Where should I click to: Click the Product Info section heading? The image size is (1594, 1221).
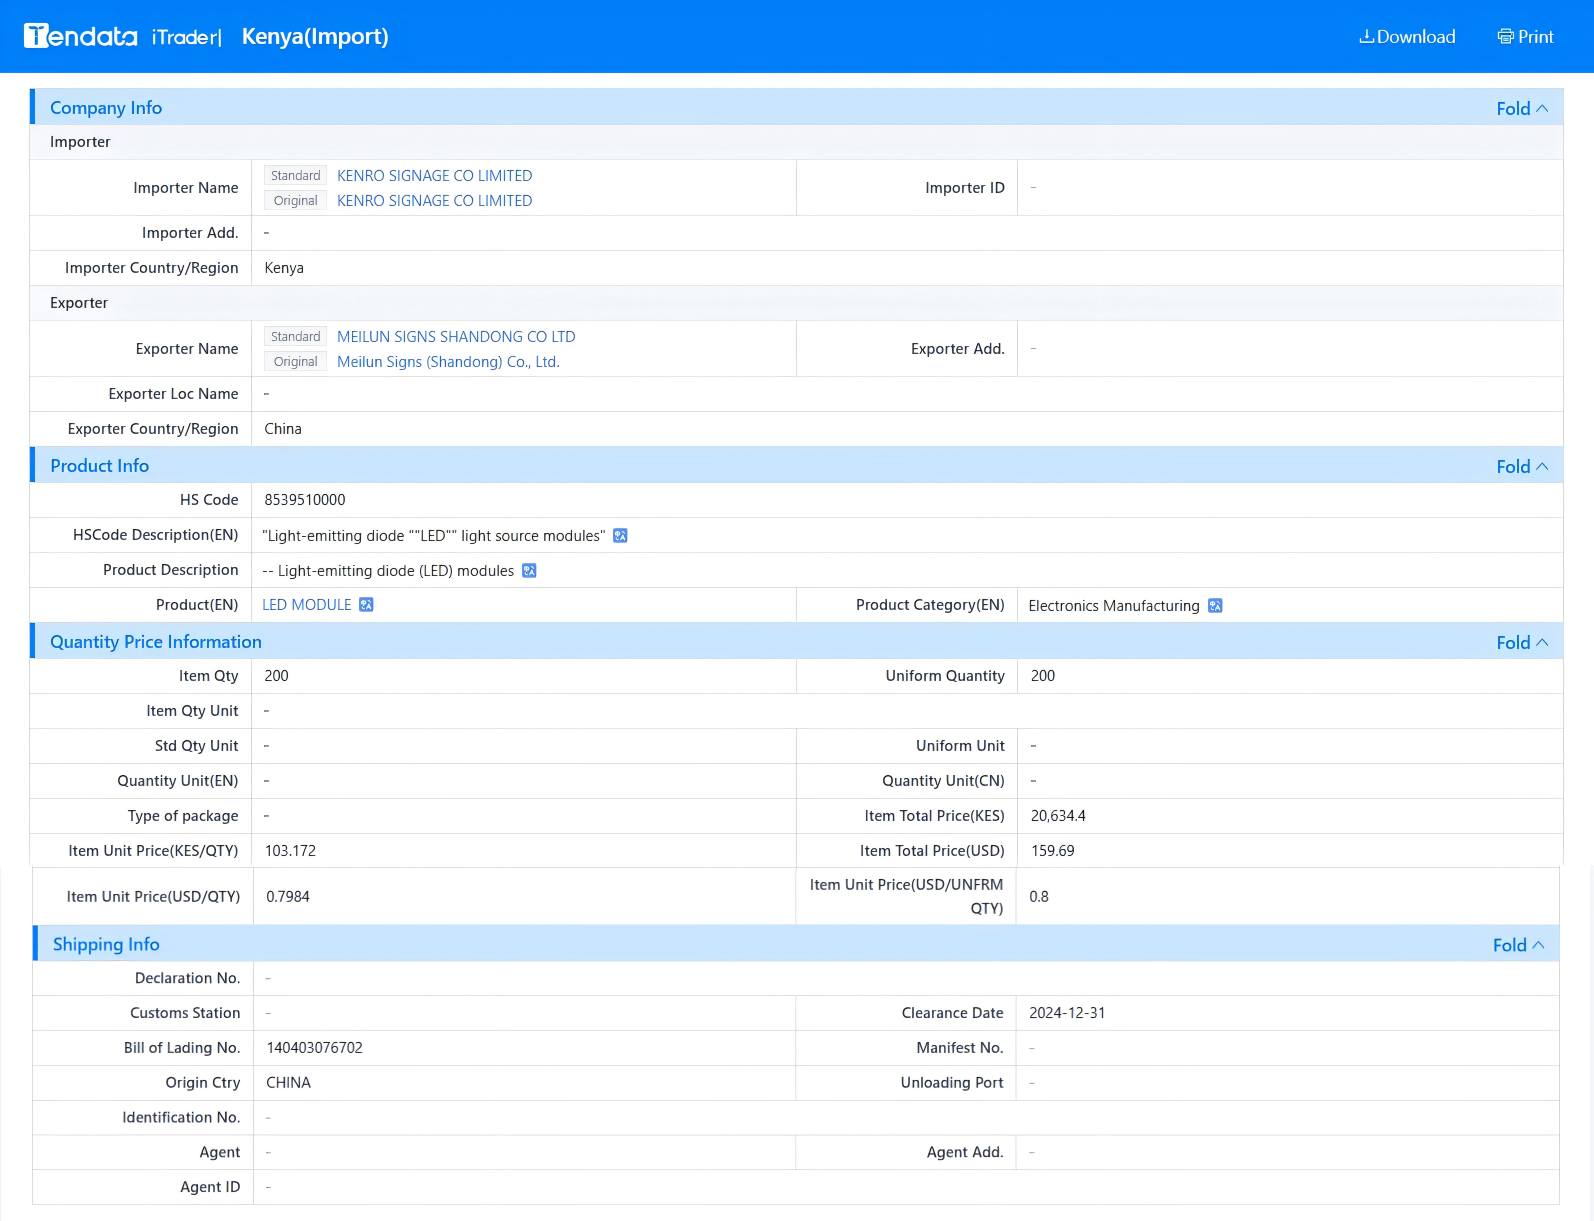click(99, 466)
